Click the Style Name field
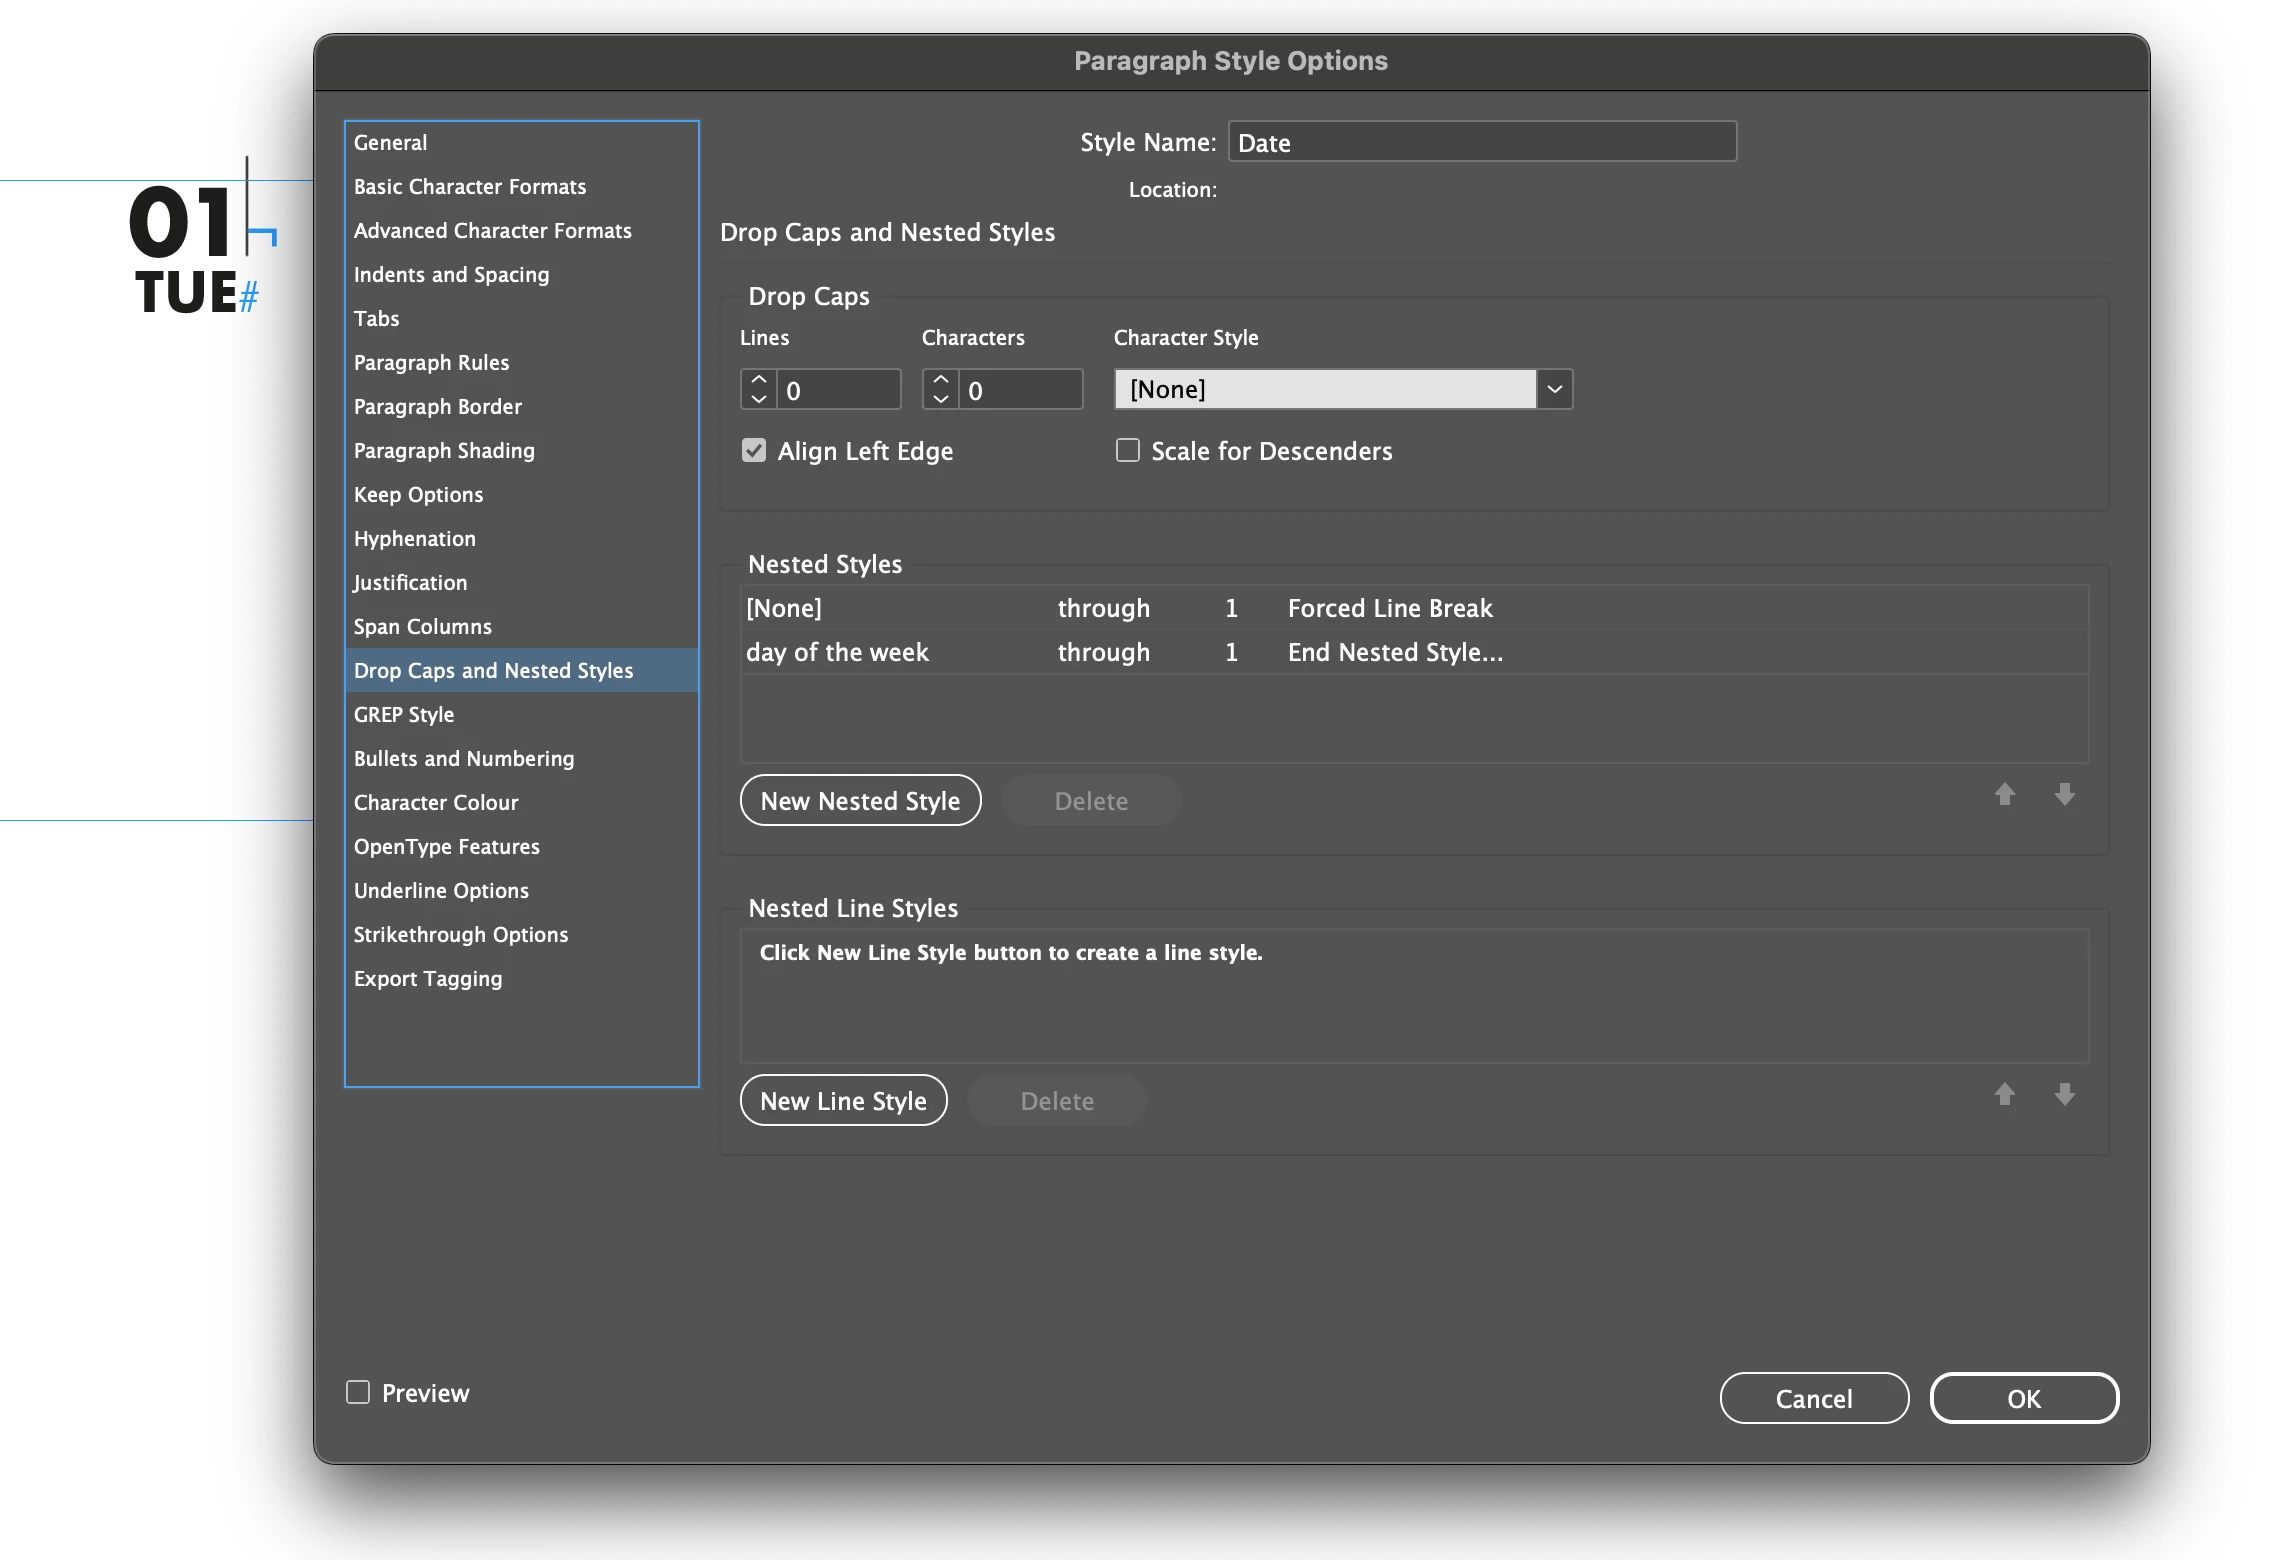This screenshot has width=2282, height=1560. click(x=1481, y=142)
